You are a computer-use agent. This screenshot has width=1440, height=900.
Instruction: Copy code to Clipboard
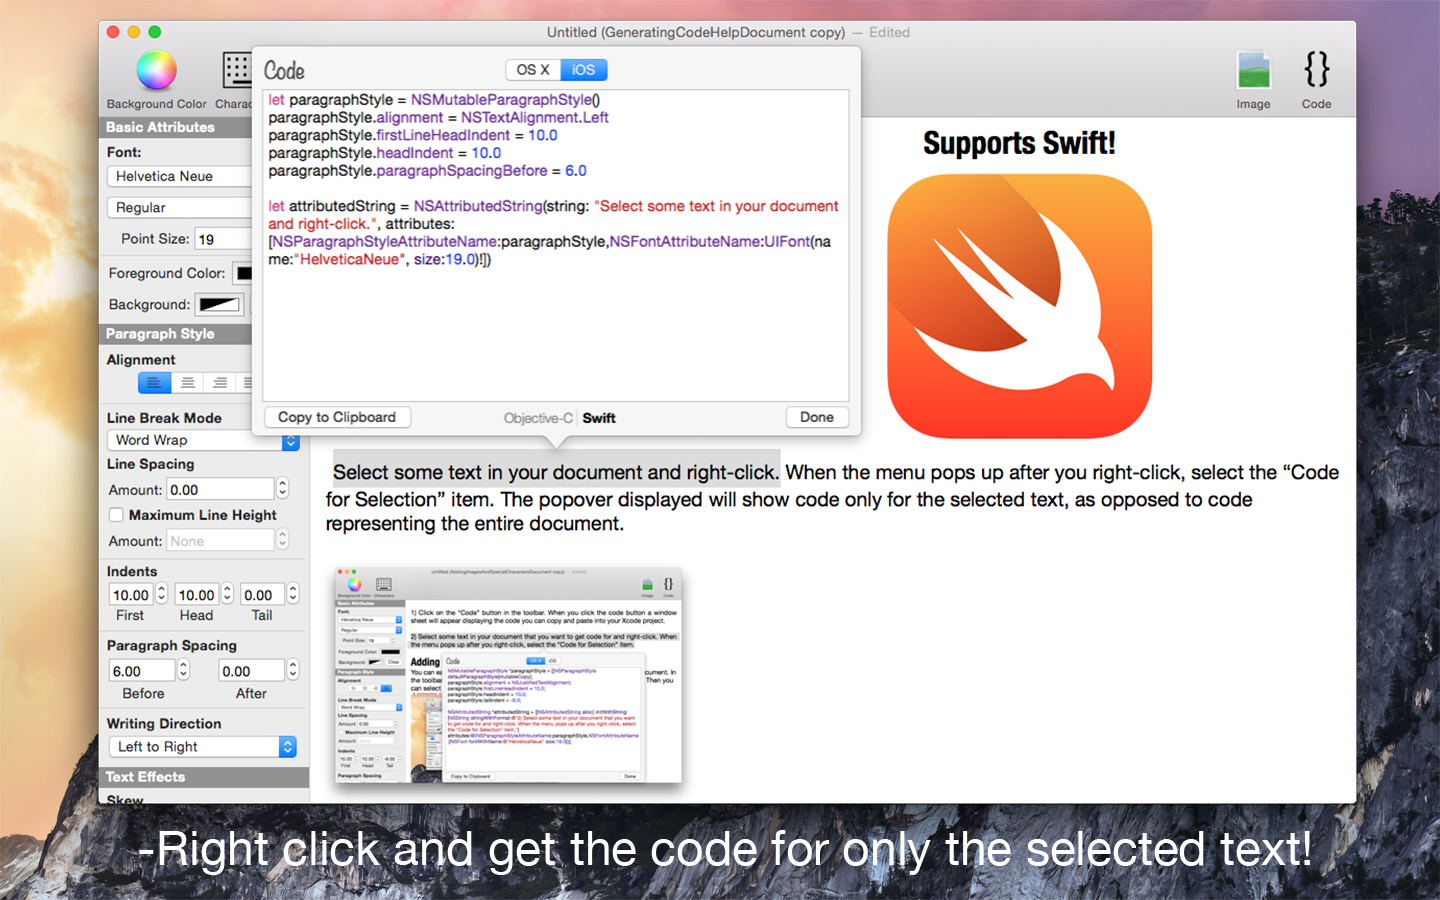337,417
